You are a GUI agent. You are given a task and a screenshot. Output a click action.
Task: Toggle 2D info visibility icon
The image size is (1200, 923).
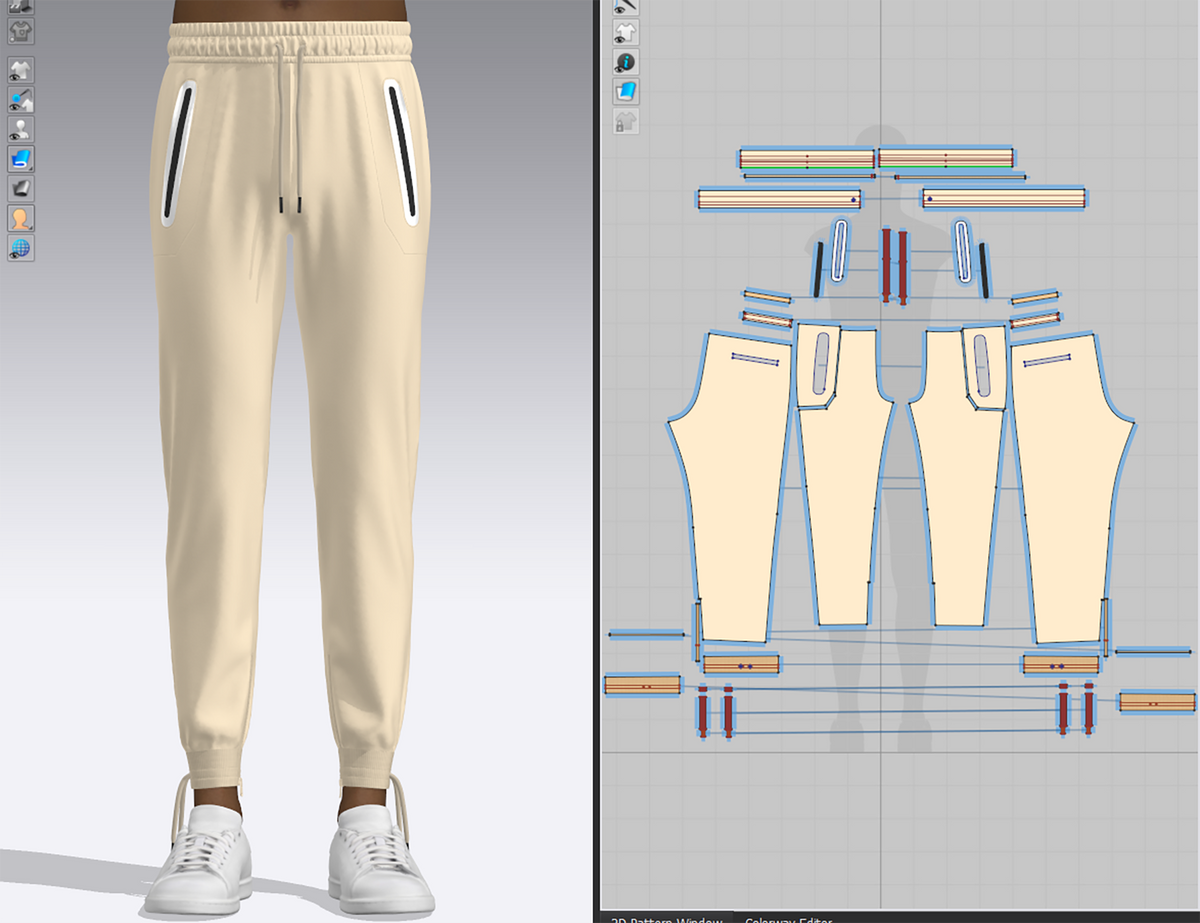626,62
